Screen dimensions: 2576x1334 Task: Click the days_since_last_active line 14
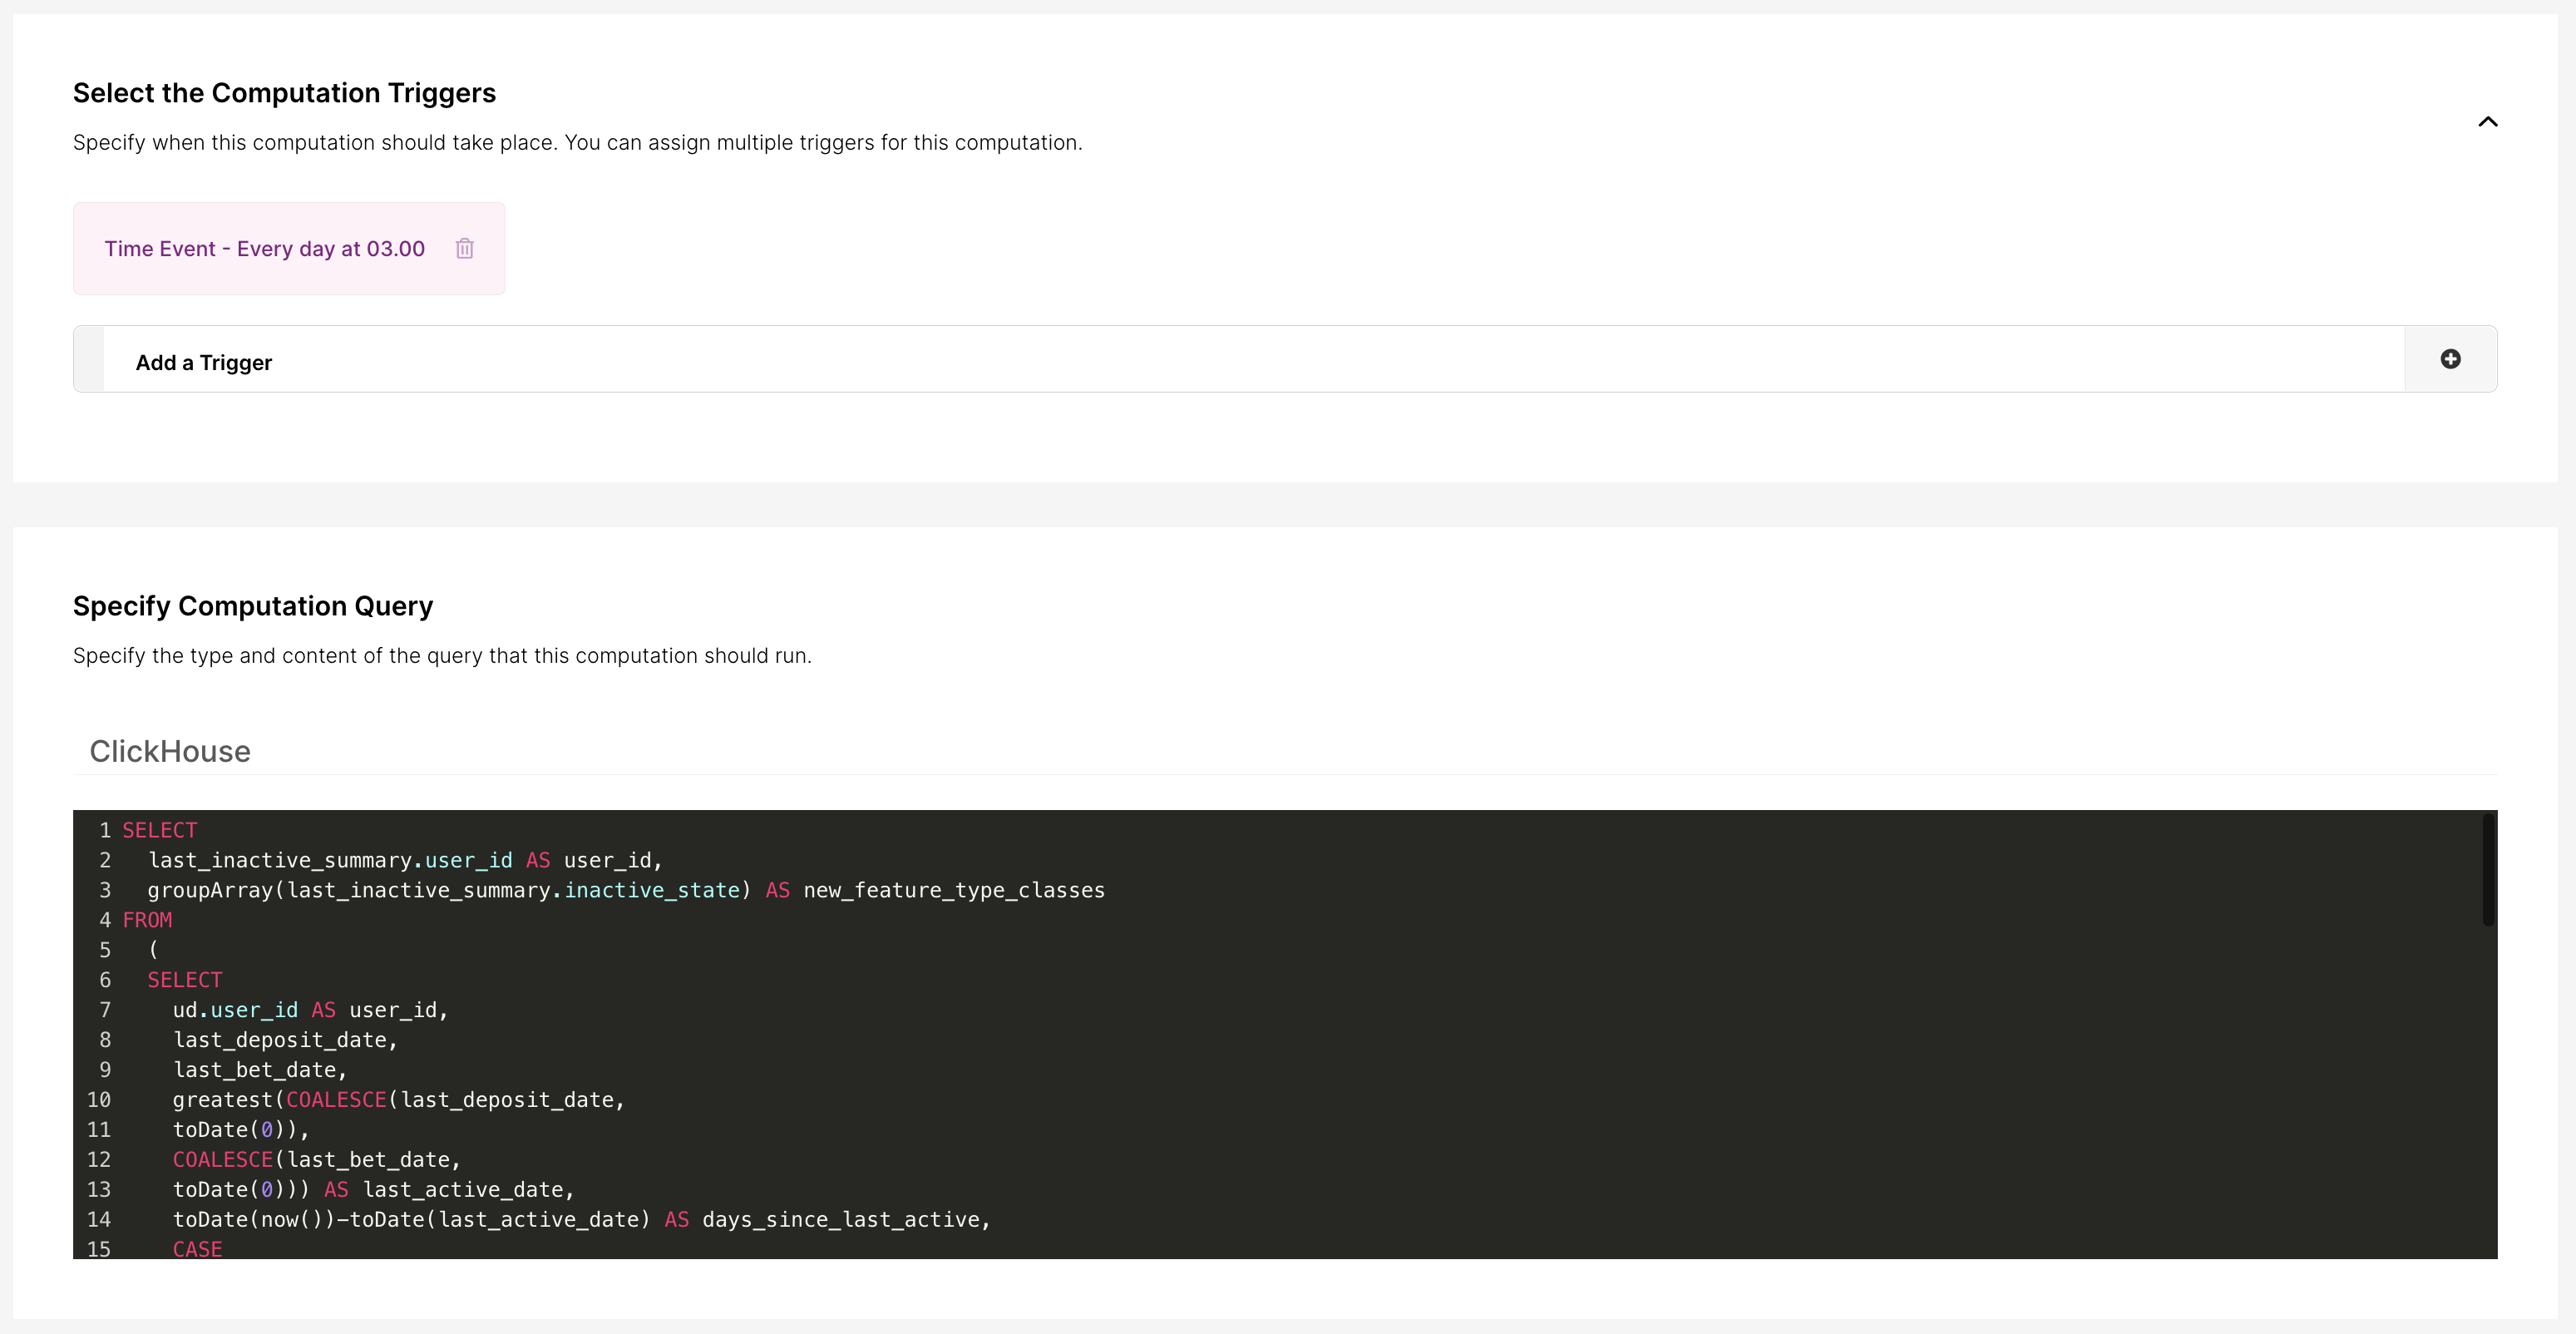[581, 1220]
